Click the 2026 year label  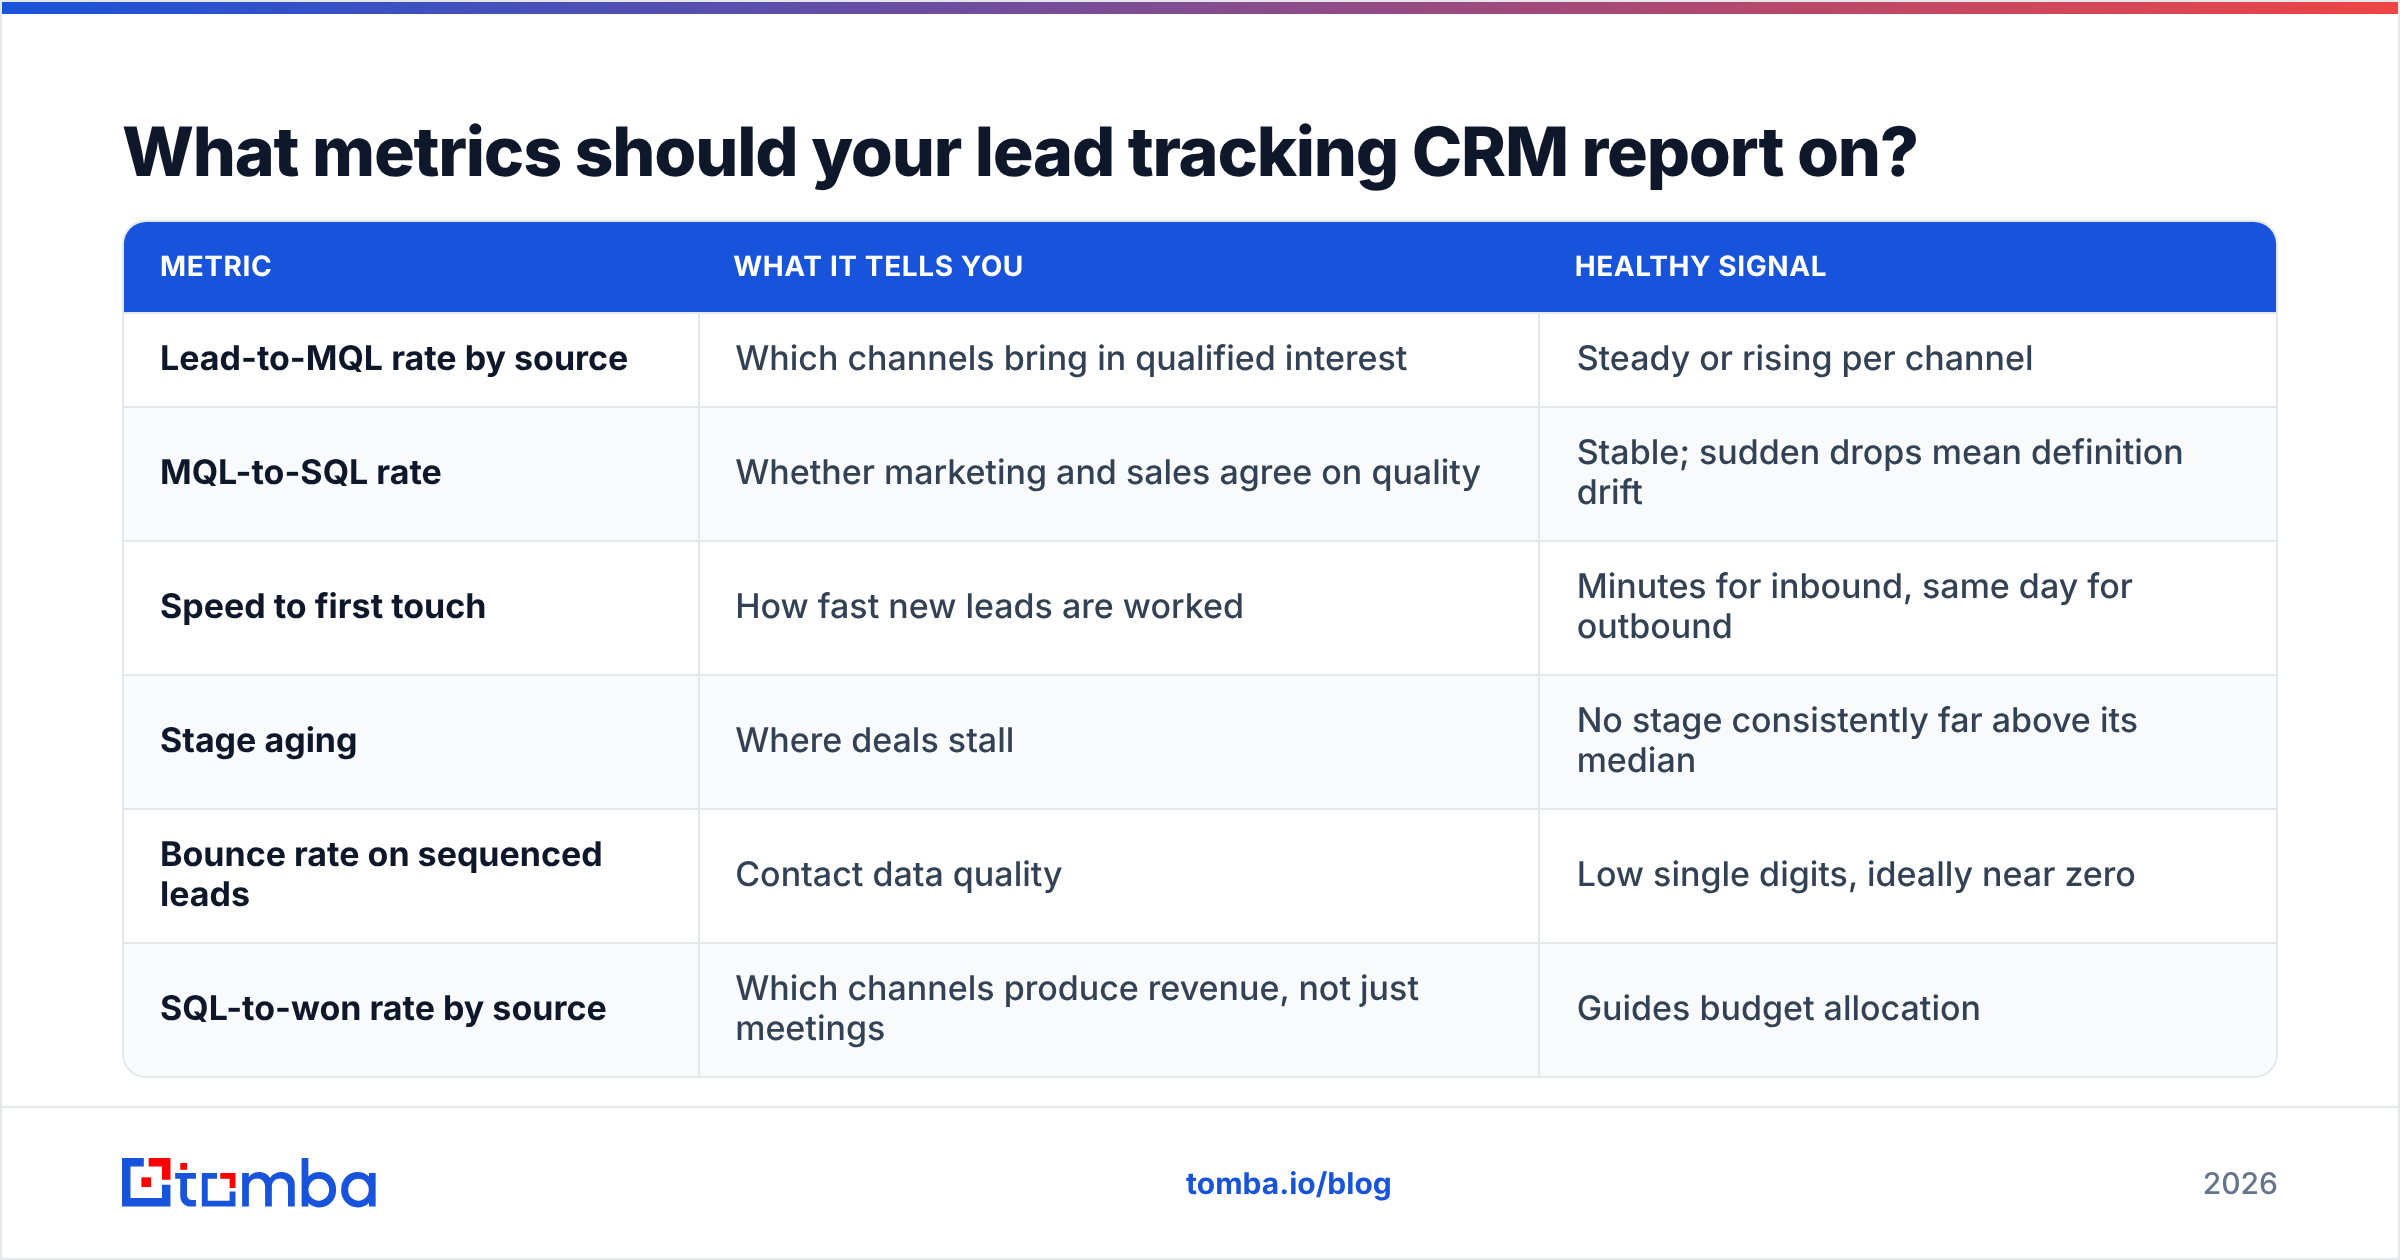2240,1184
